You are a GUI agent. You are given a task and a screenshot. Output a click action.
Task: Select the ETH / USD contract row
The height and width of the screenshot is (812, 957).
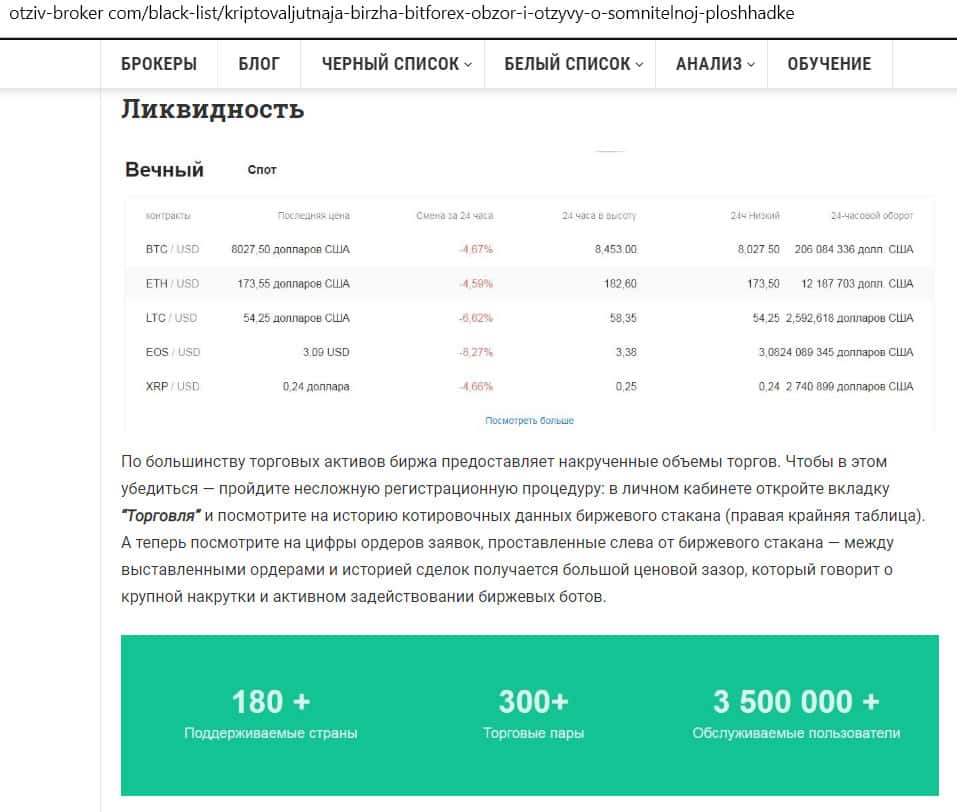click(172, 284)
